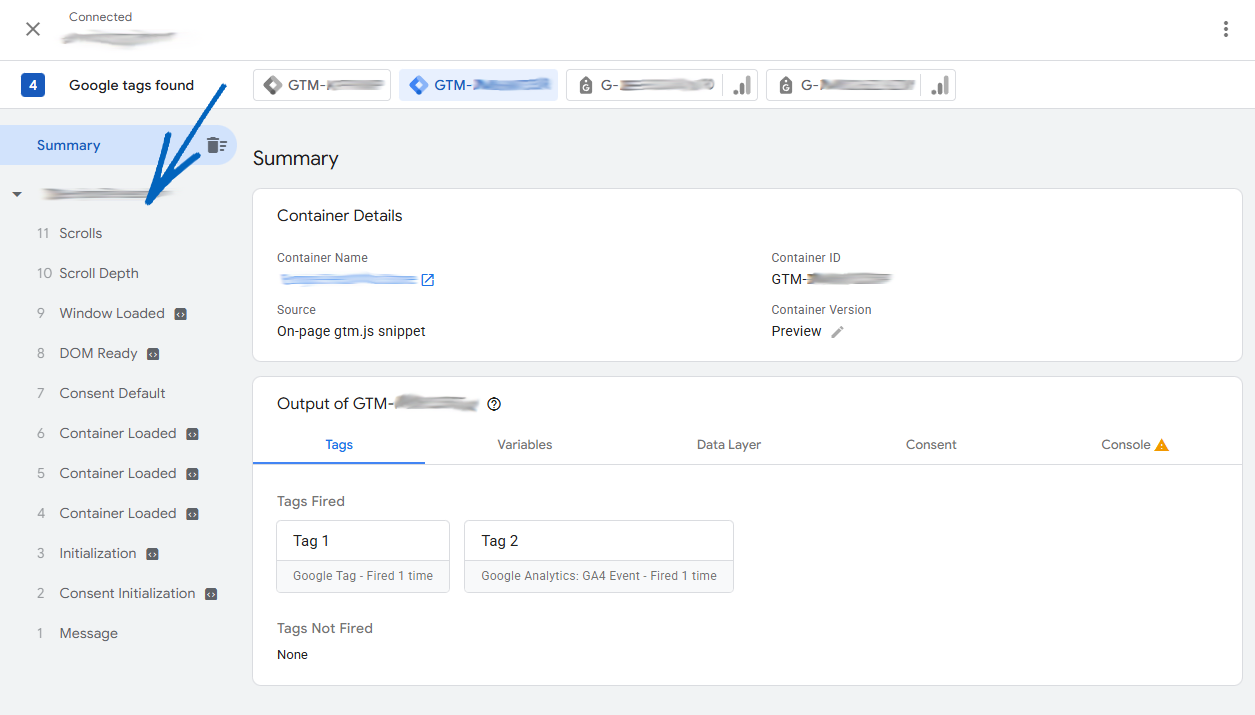Click code icon next to Window Loaded
This screenshot has width=1255, height=715.
coord(181,314)
